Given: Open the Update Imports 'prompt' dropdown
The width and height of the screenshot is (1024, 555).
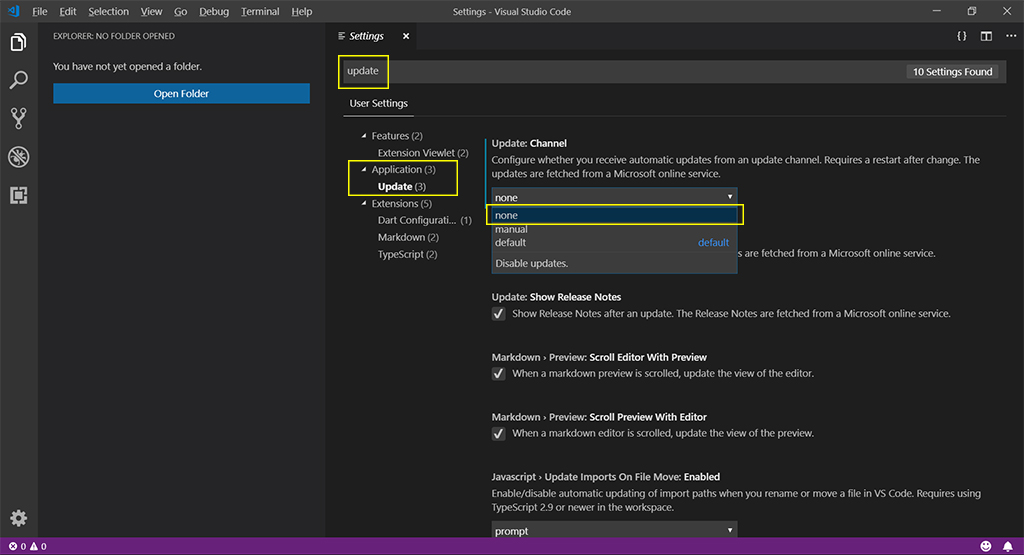Looking at the screenshot, I should 614,530.
